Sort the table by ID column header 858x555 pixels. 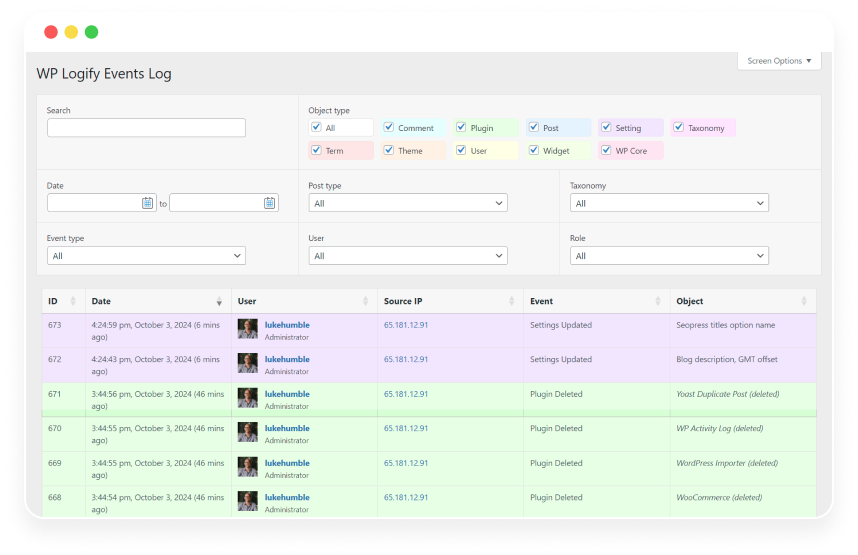tap(53, 301)
